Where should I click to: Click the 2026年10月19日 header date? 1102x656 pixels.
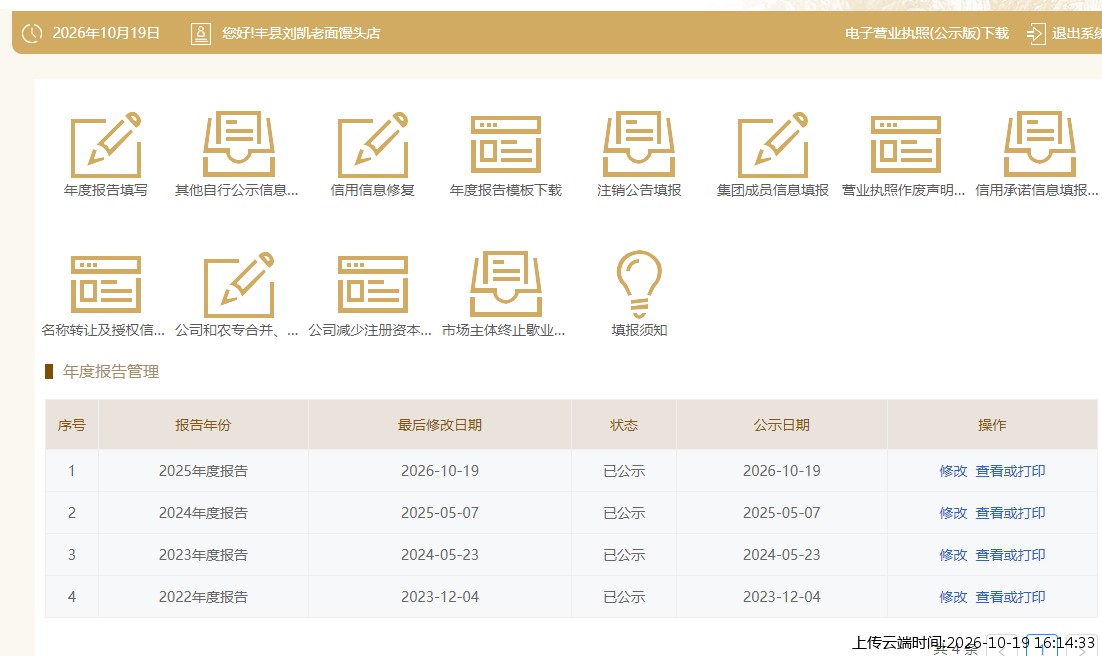(x=106, y=33)
